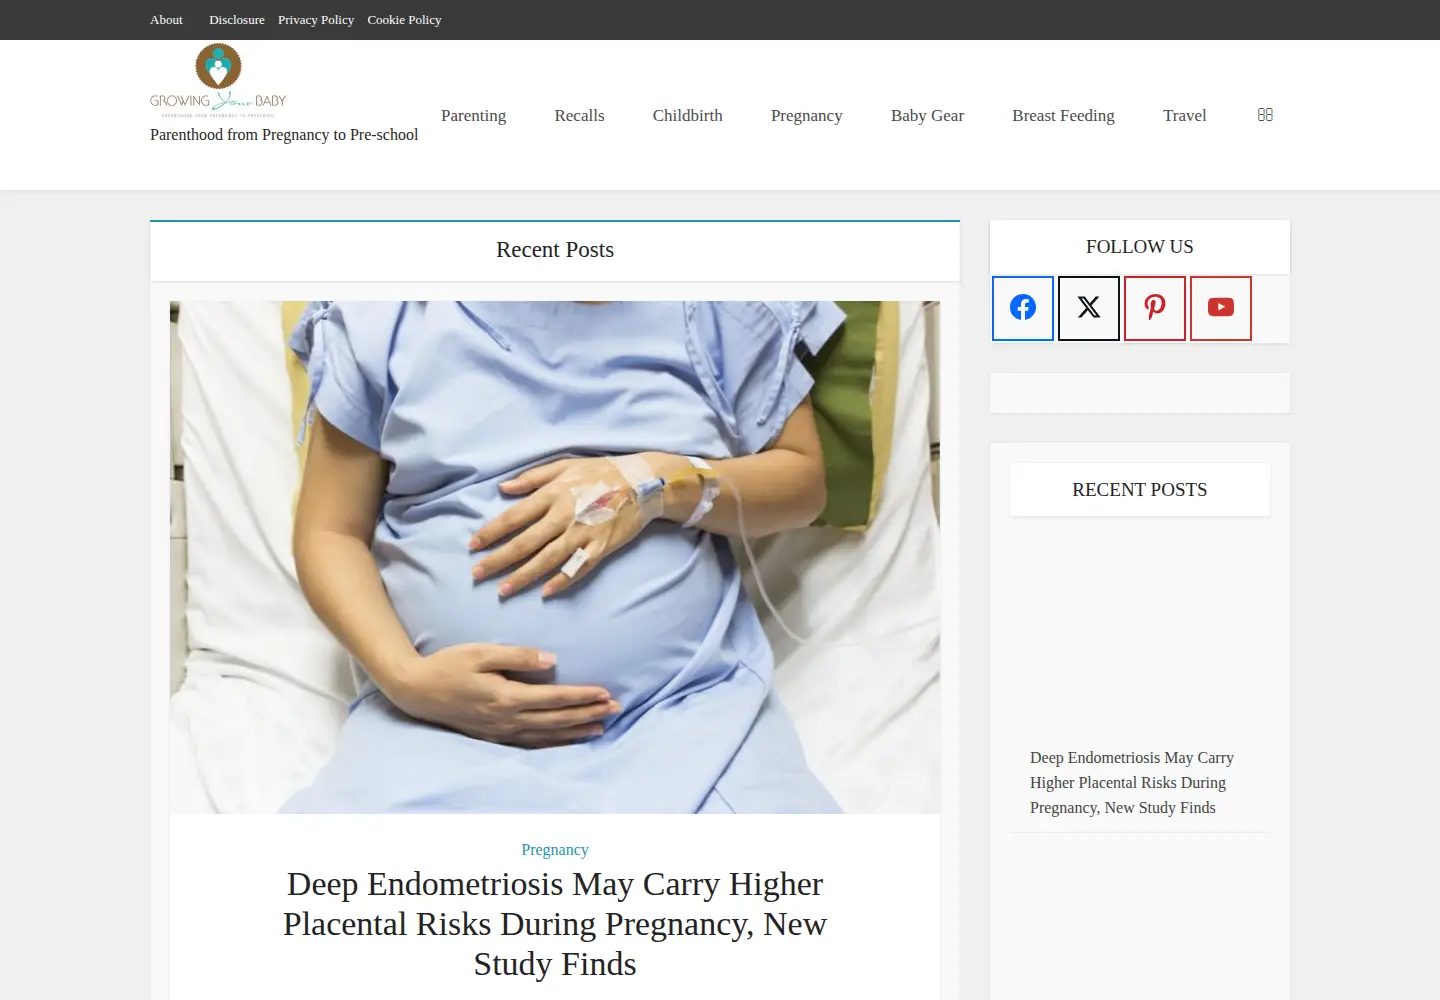Open the Disclosure link
Viewport: 1440px width, 1000px height.
[237, 20]
